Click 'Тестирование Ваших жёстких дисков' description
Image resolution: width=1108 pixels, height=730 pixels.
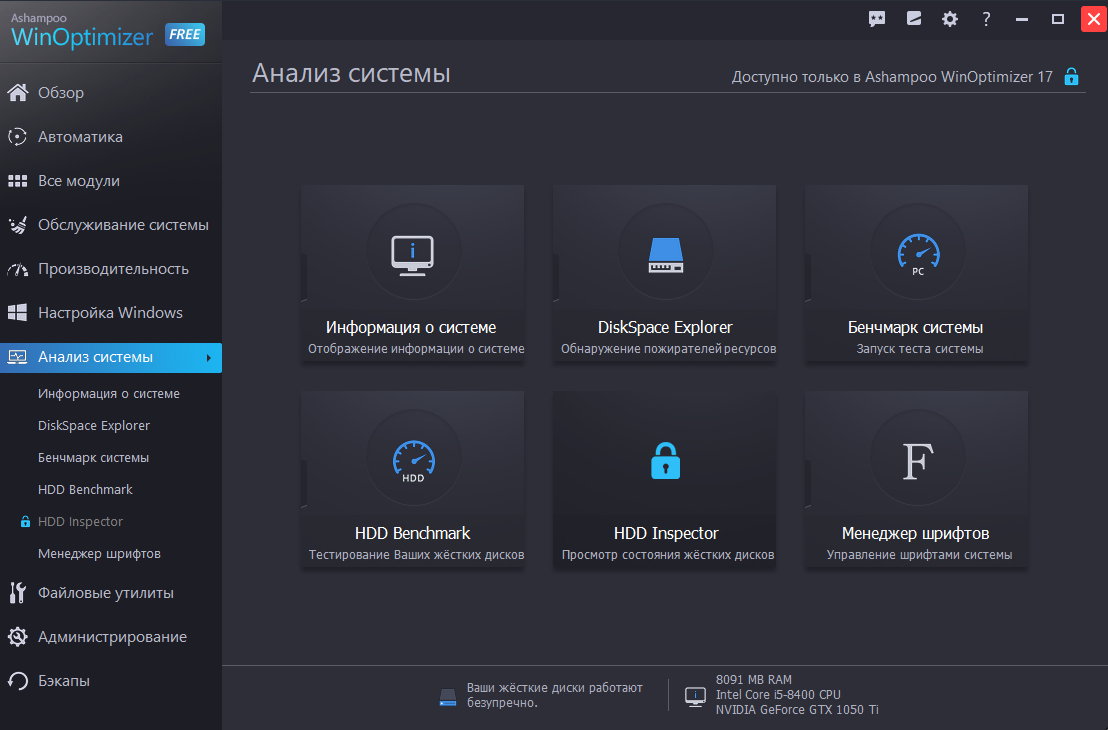click(416, 555)
